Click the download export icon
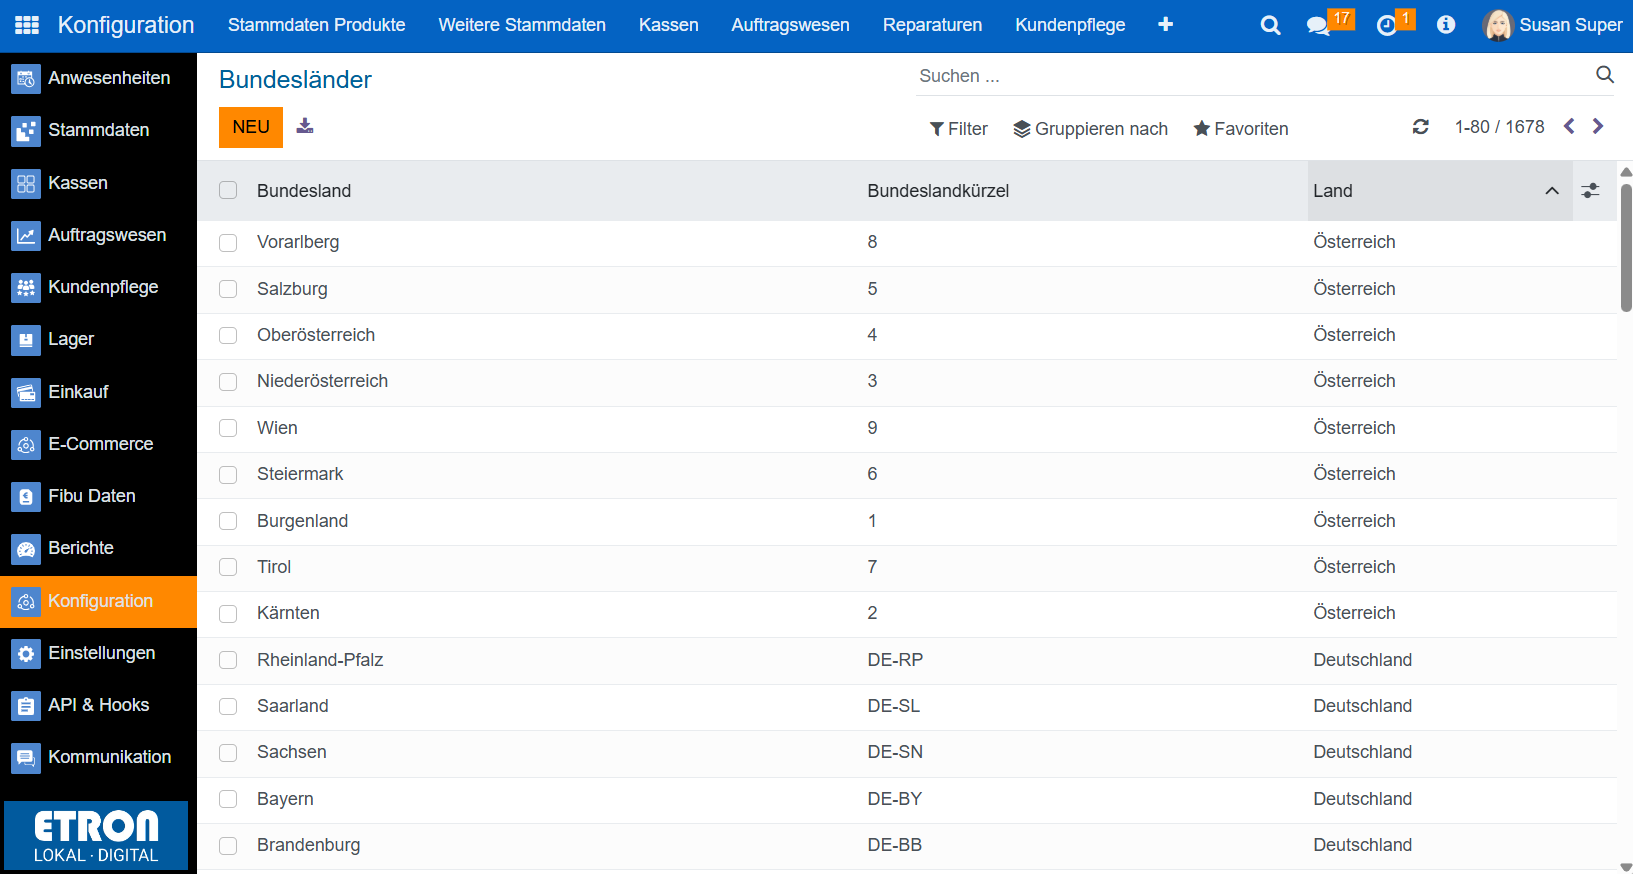This screenshot has width=1633, height=874. click(x=305, y=126)
